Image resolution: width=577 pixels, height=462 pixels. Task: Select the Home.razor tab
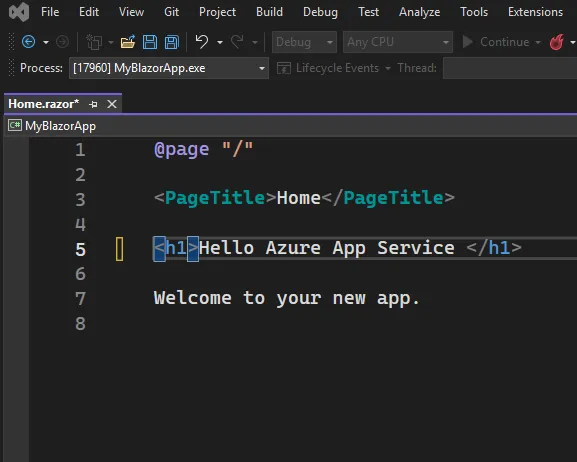[43, 104]
